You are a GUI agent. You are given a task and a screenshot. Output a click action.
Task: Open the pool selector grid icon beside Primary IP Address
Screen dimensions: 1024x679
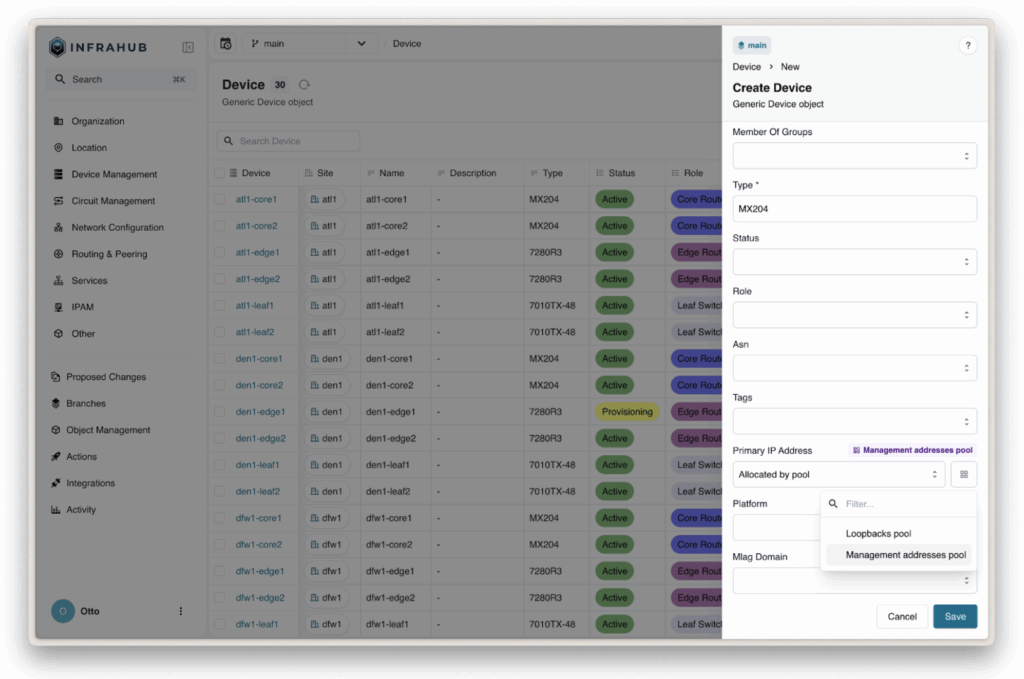(x=963, y=473)
